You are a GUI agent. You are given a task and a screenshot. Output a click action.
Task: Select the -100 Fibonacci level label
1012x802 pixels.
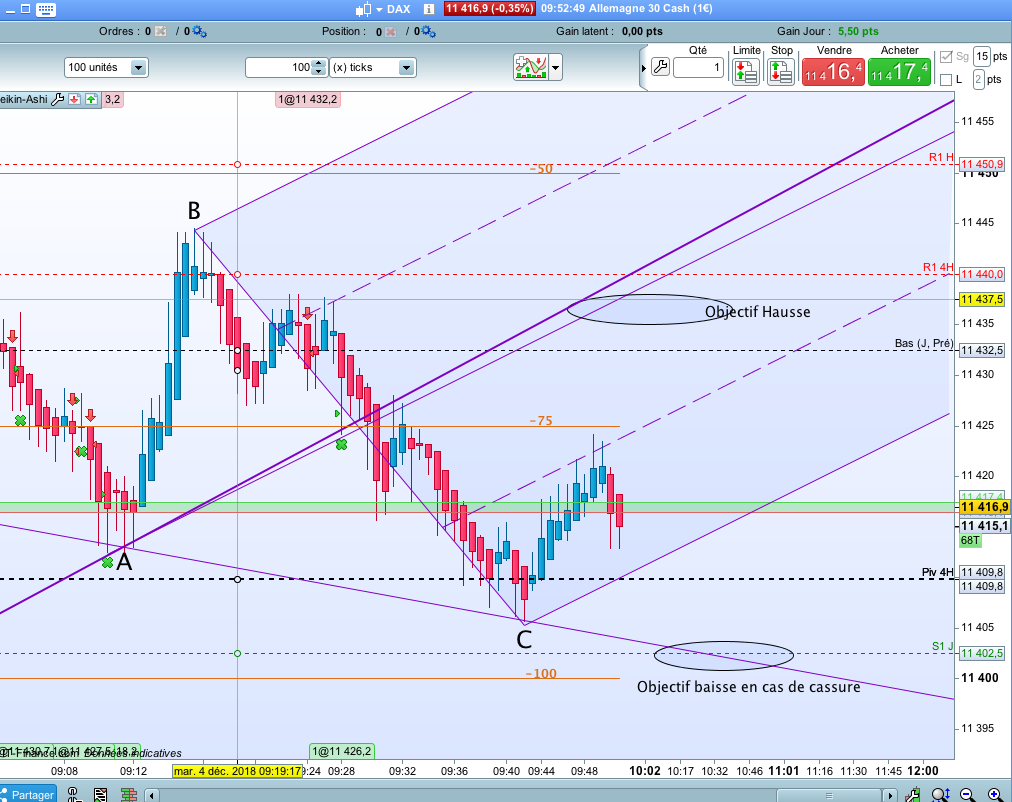pyautogui.click(x=541, y=674)
